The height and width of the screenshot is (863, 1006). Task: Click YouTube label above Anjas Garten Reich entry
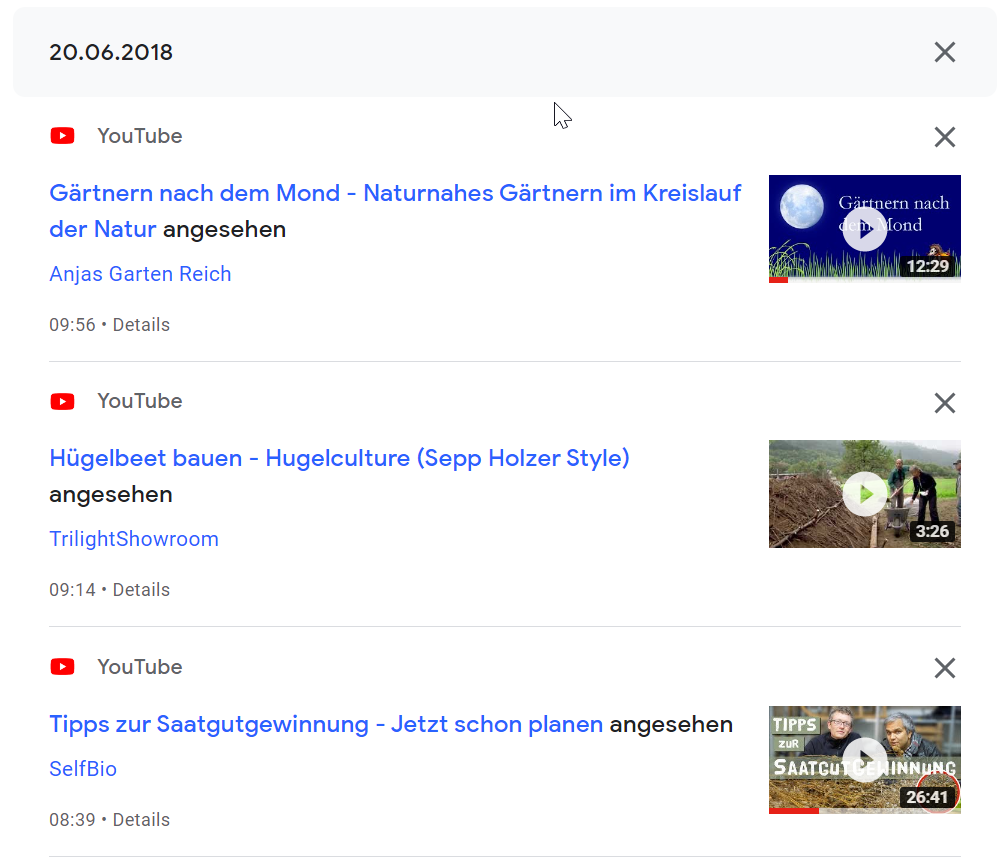pos(140,136)
